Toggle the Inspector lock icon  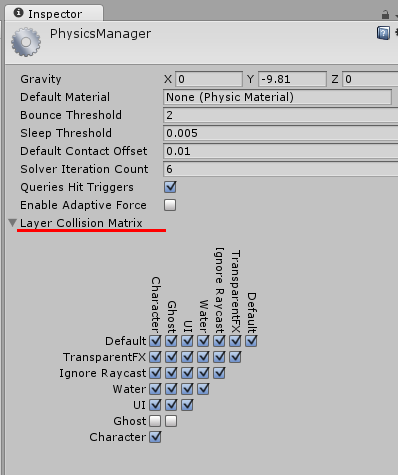tap(385, 14)
